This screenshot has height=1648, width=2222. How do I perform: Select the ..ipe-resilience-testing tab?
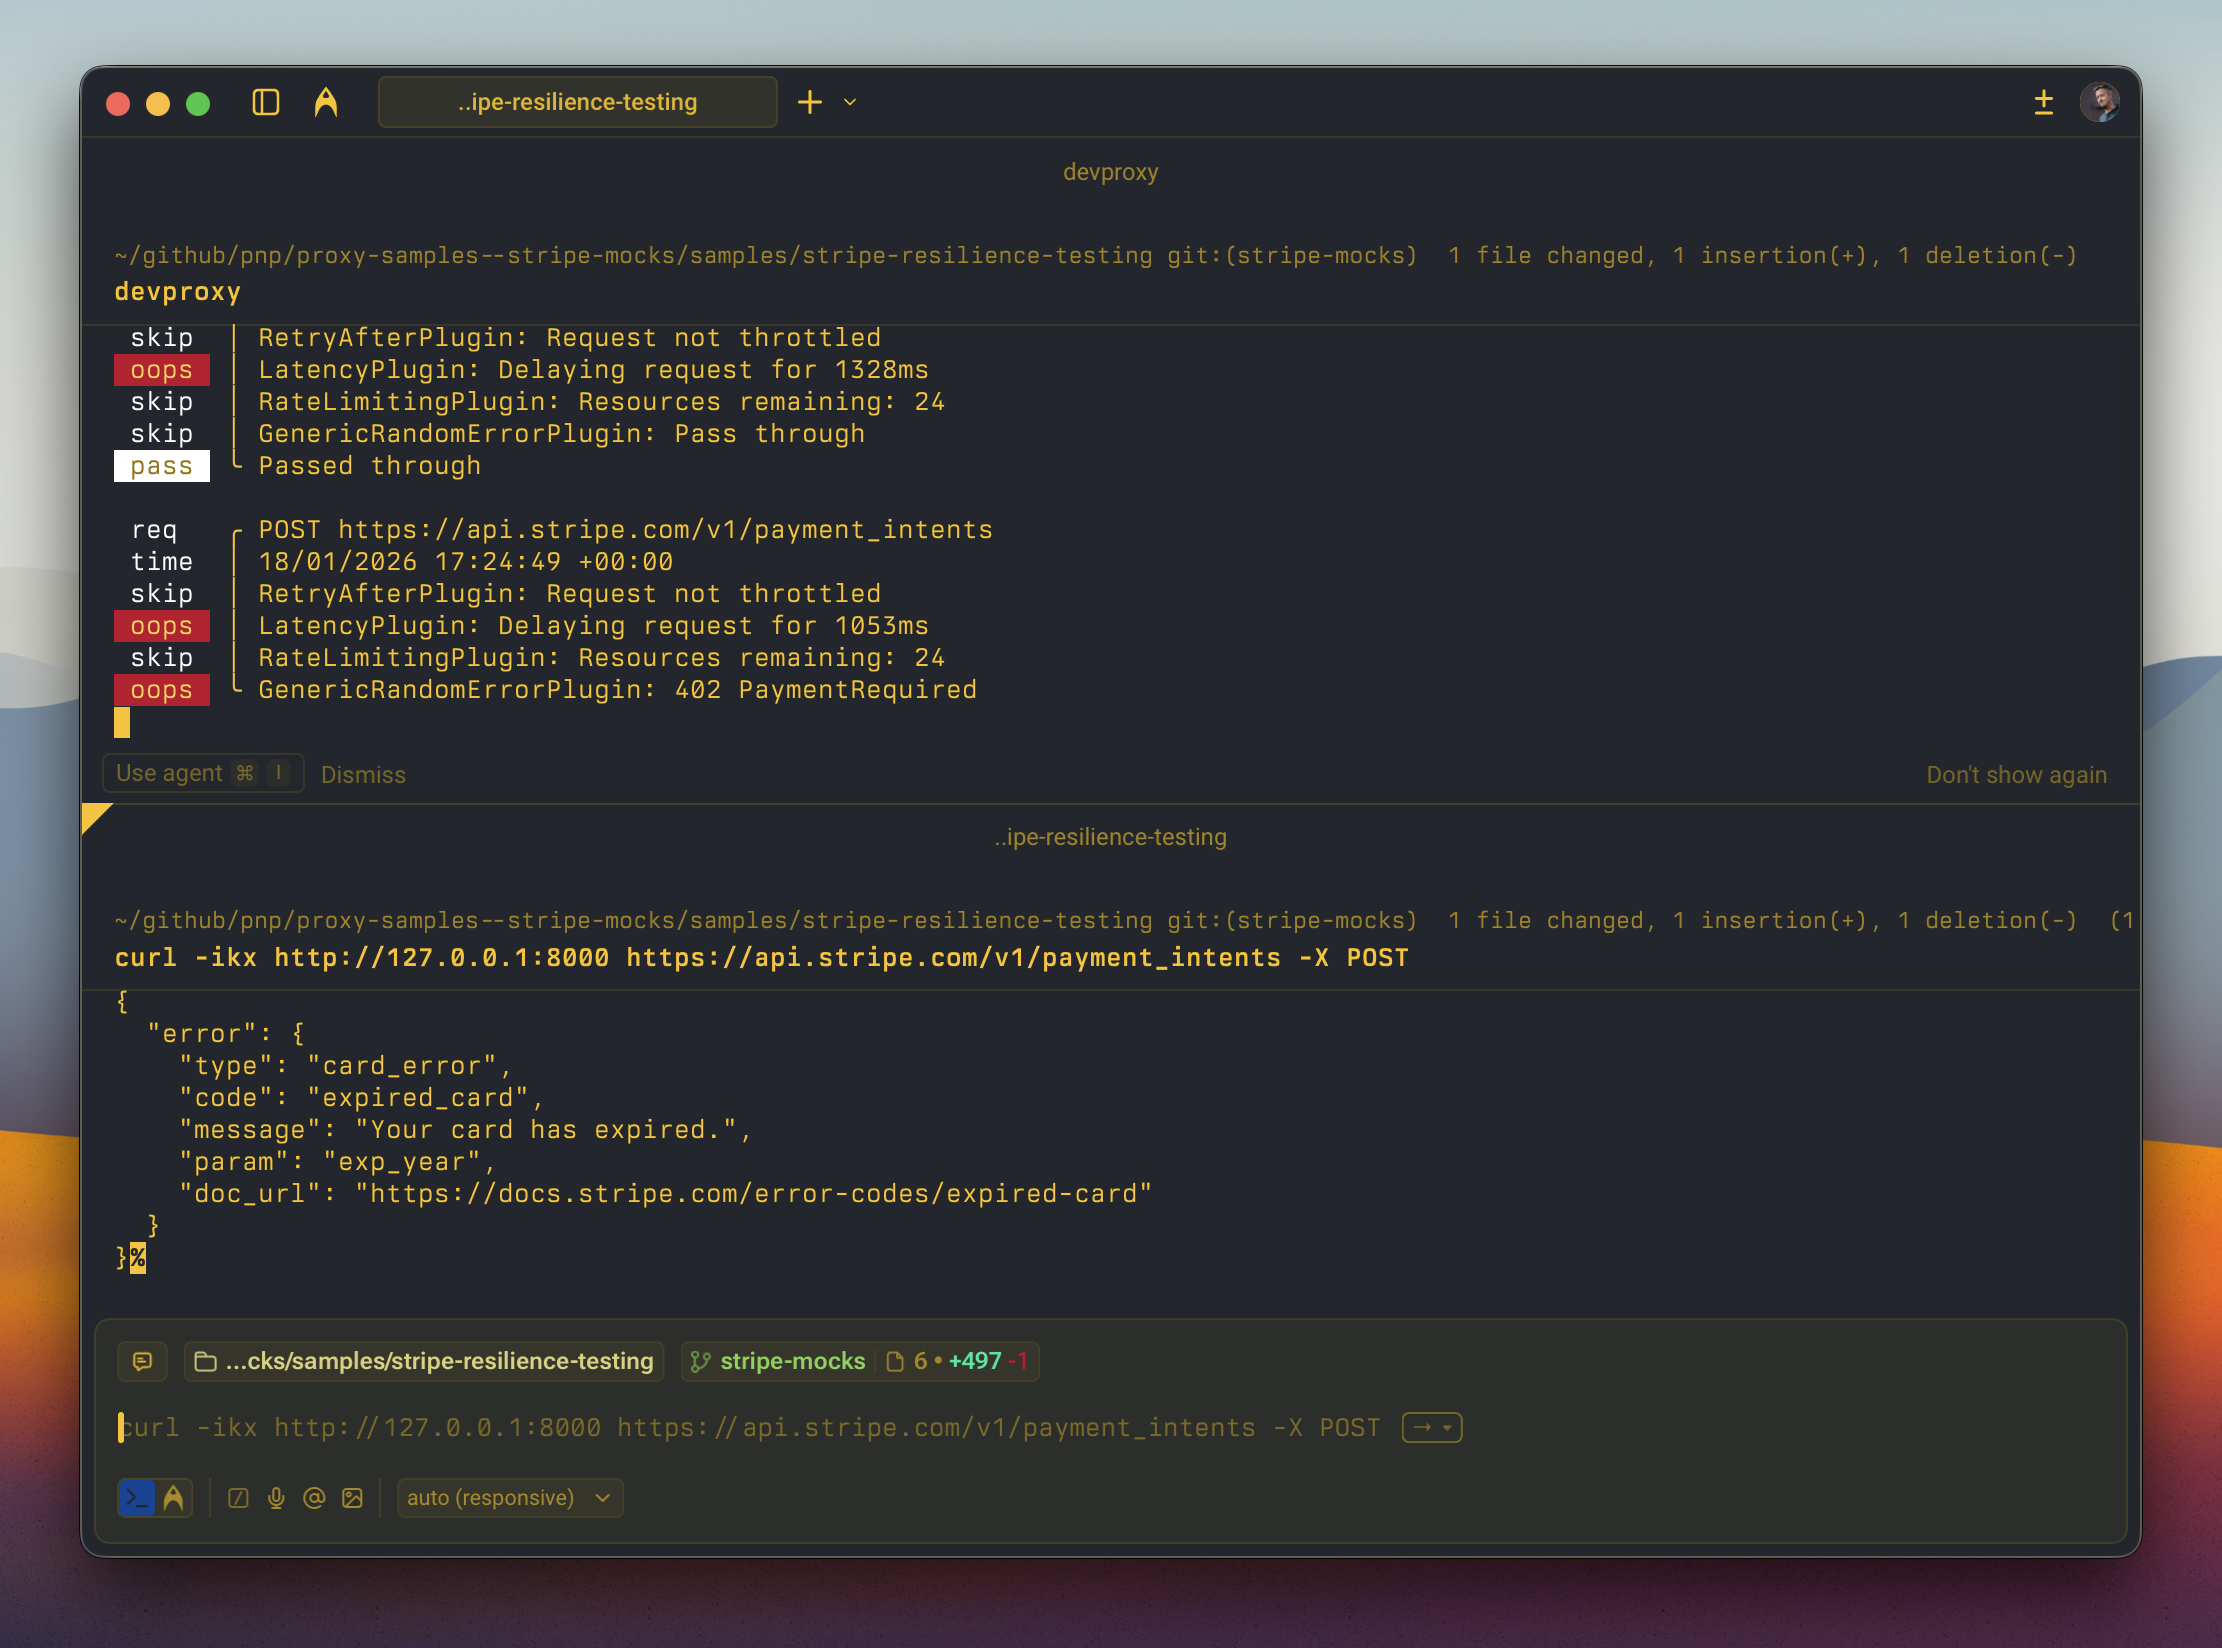coord(577,101)
